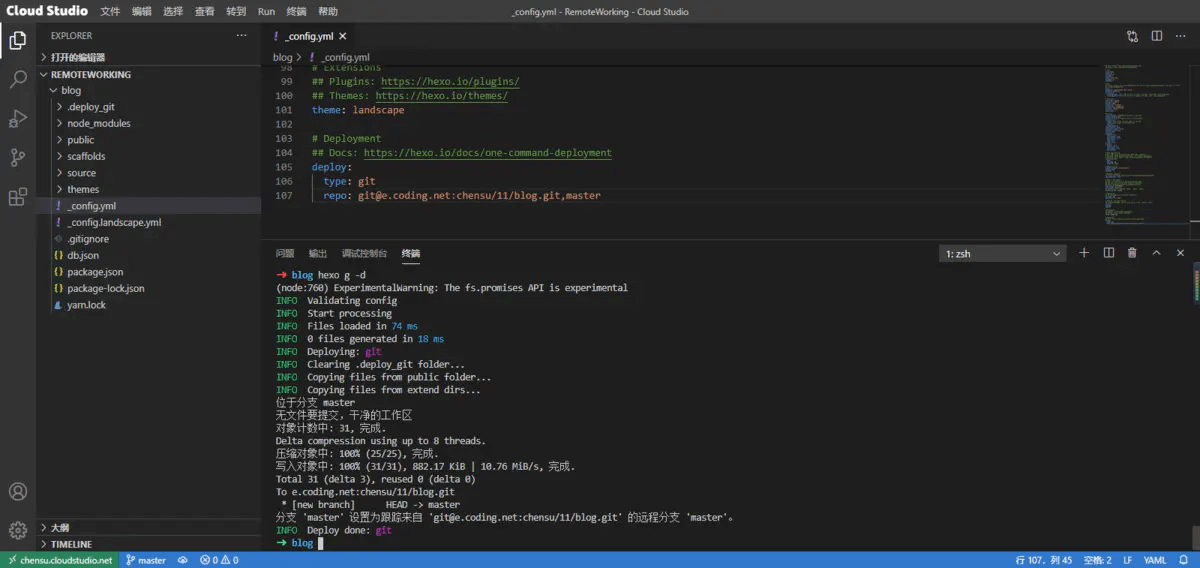Expand the themes folder

(149, 189)
